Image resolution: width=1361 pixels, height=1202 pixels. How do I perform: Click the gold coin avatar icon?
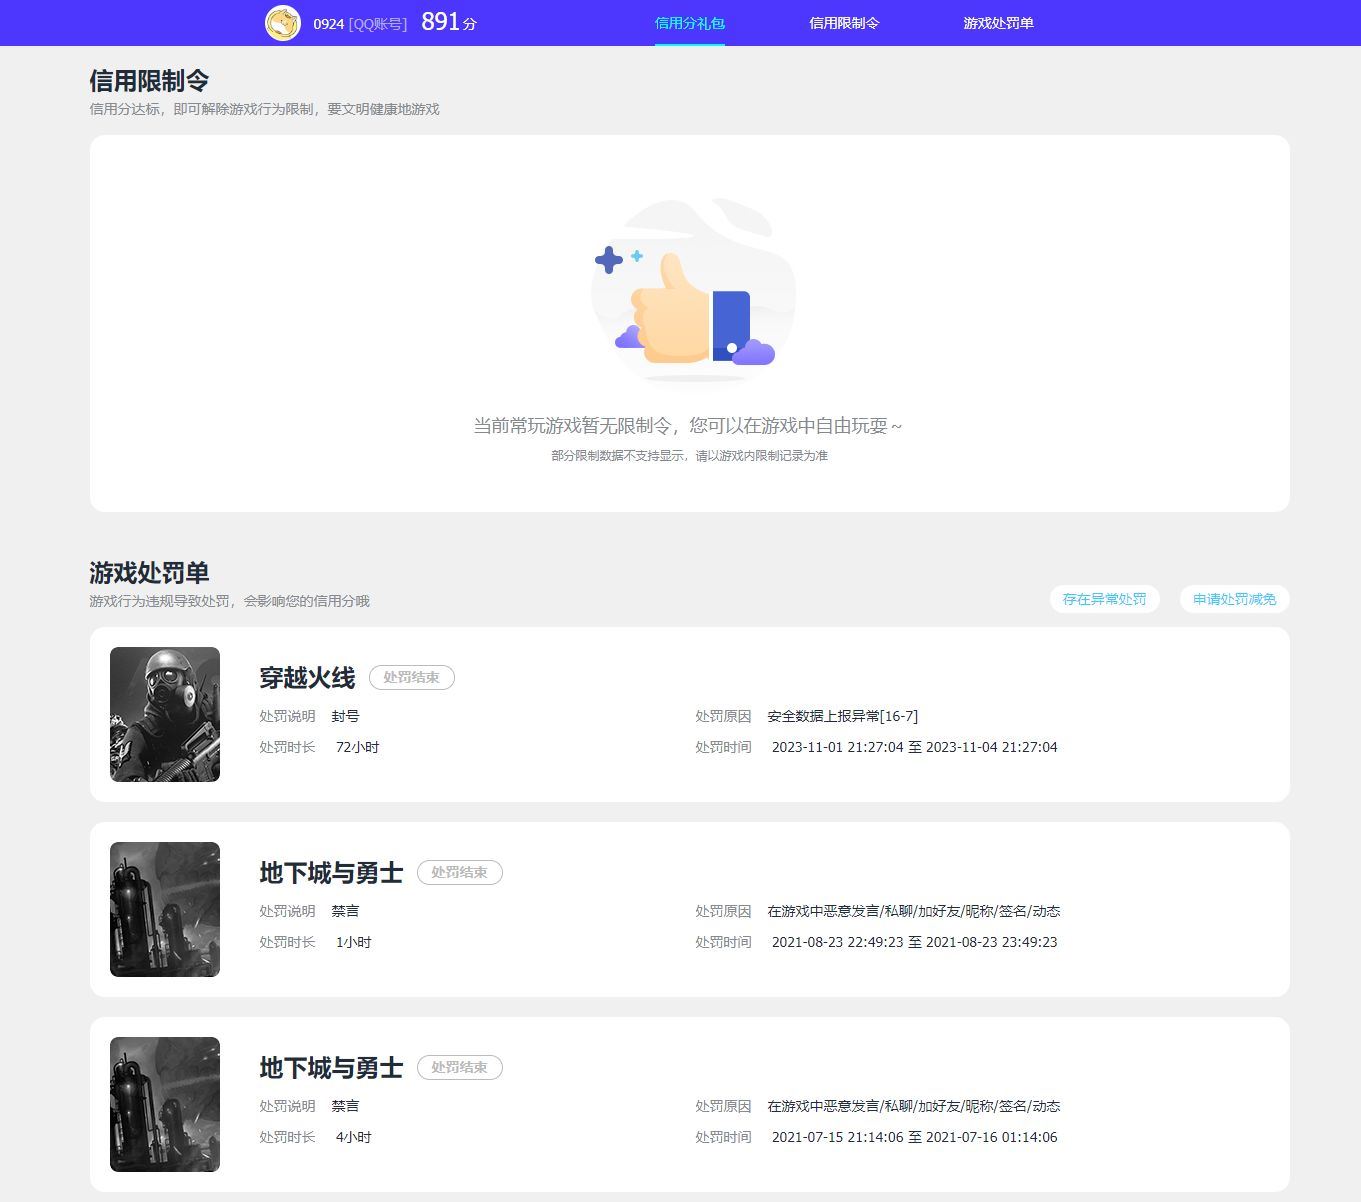[282, 21]
